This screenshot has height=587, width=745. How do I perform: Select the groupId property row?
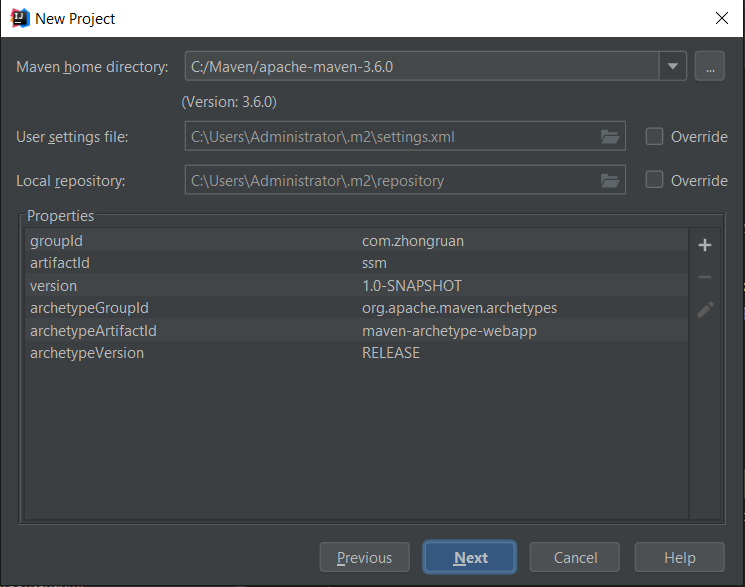[x=355, y=241]
